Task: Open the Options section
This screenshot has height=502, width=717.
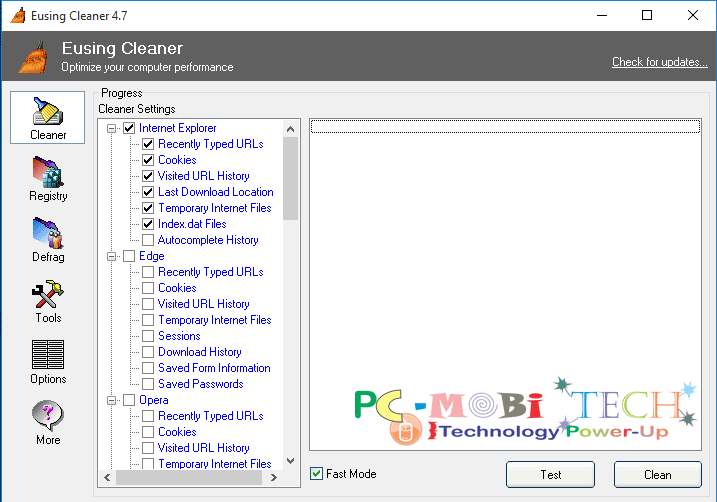Action: click(48, 362)
